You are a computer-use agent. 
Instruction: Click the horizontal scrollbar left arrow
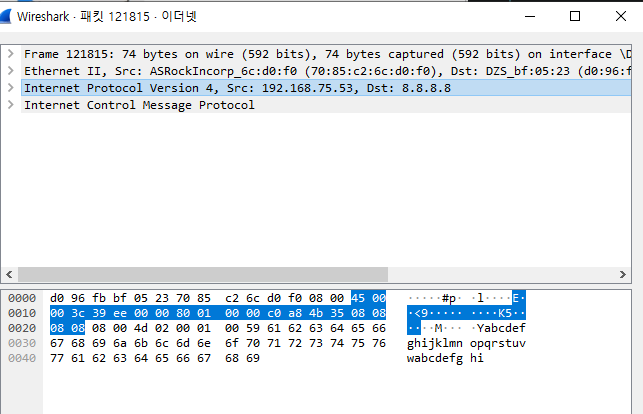coord(9,274)
